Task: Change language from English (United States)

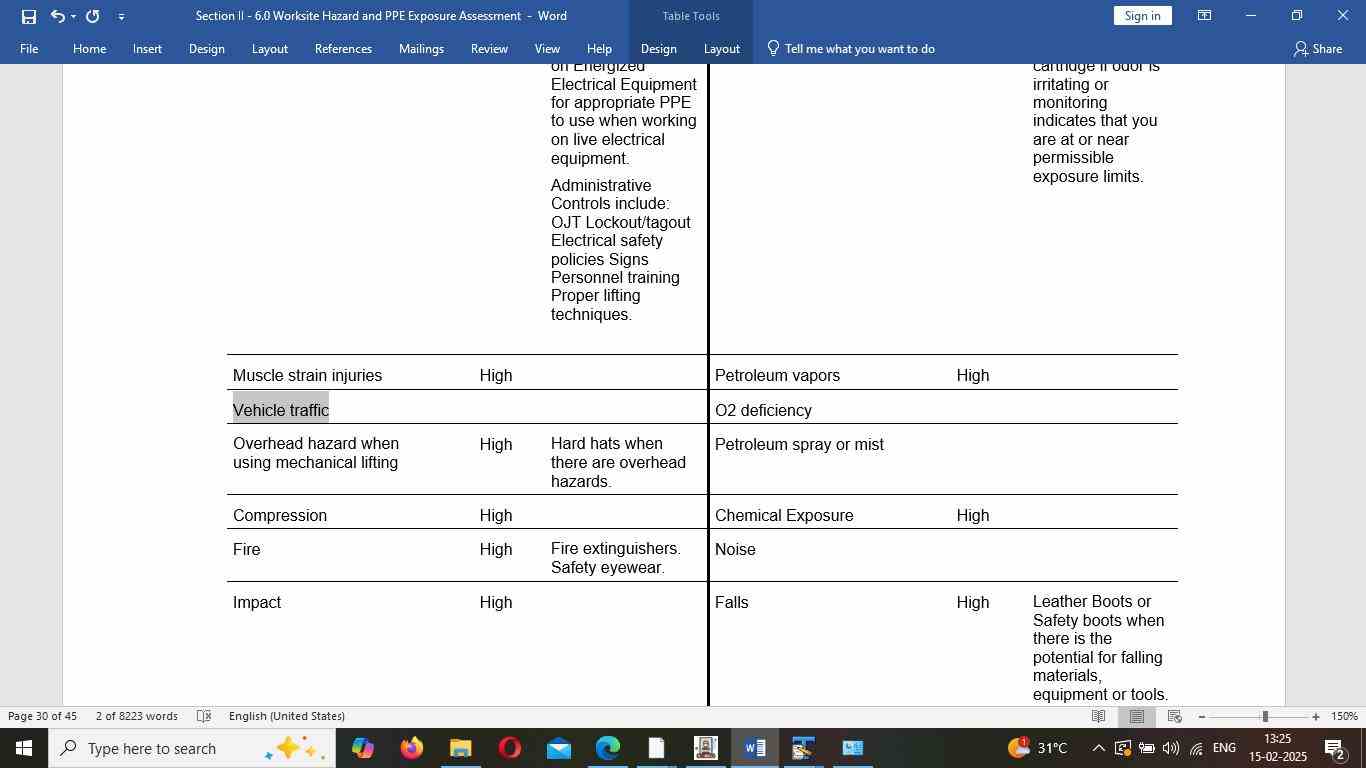Action: click(x=287, y=716)
